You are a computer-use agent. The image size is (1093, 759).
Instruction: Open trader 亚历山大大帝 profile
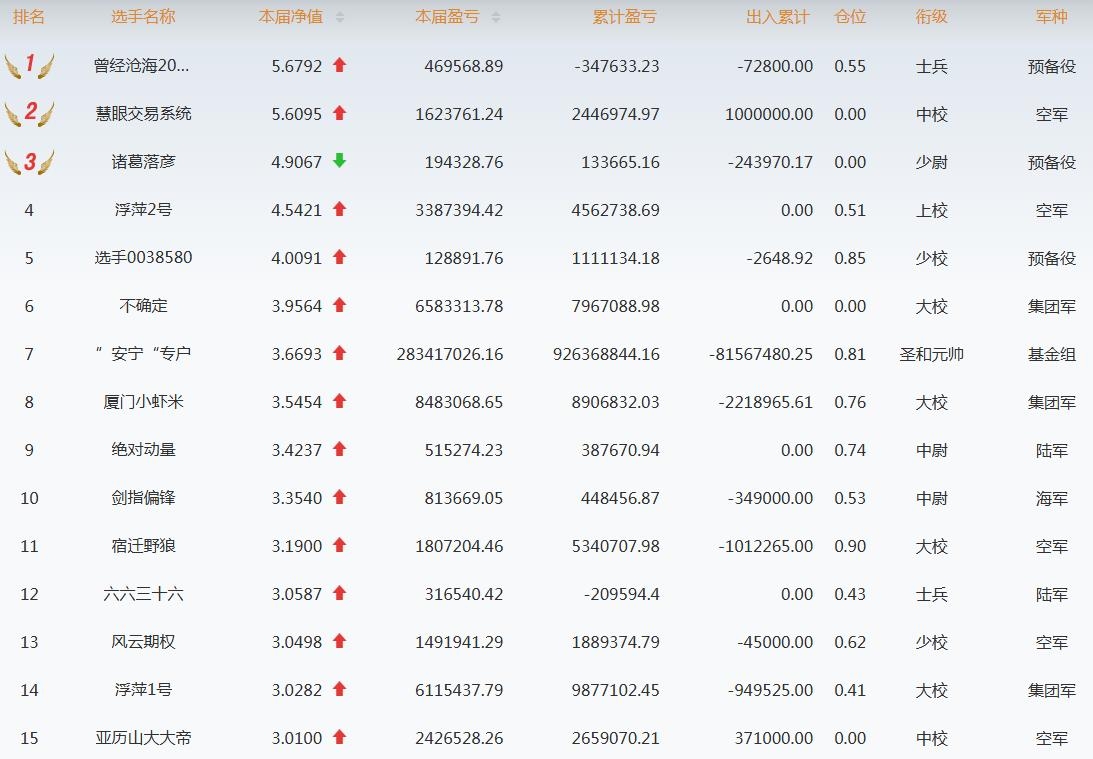coord(143,738)
